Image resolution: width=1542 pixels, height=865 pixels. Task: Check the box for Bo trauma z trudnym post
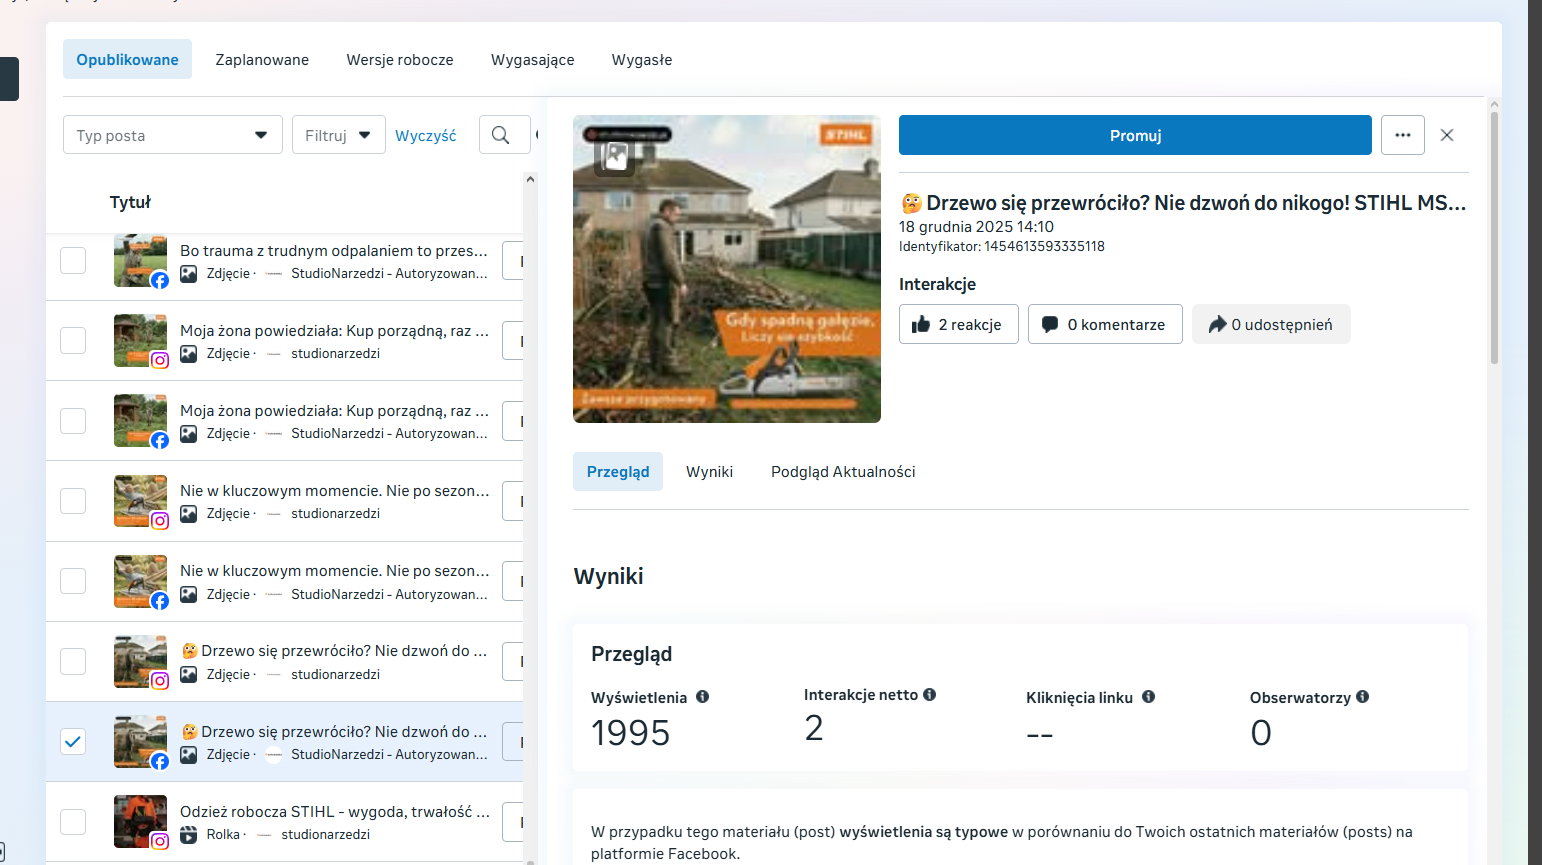[x=73, y=260]
